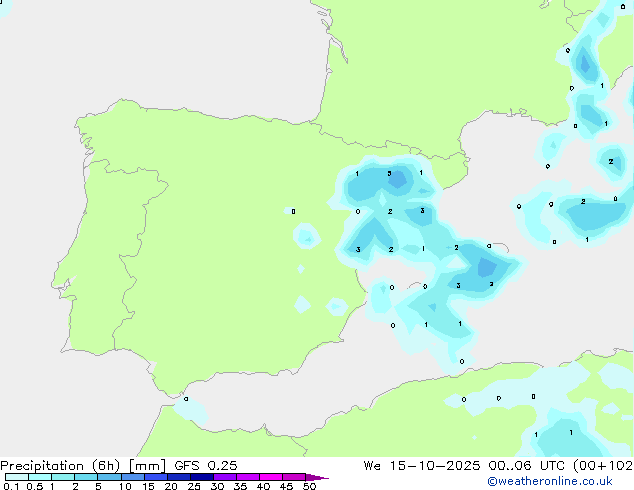Viewport: 634px width, 490px height.
Task: Click the '10' legend scale label
Action: pyautogui.click(x=125, y=486)
